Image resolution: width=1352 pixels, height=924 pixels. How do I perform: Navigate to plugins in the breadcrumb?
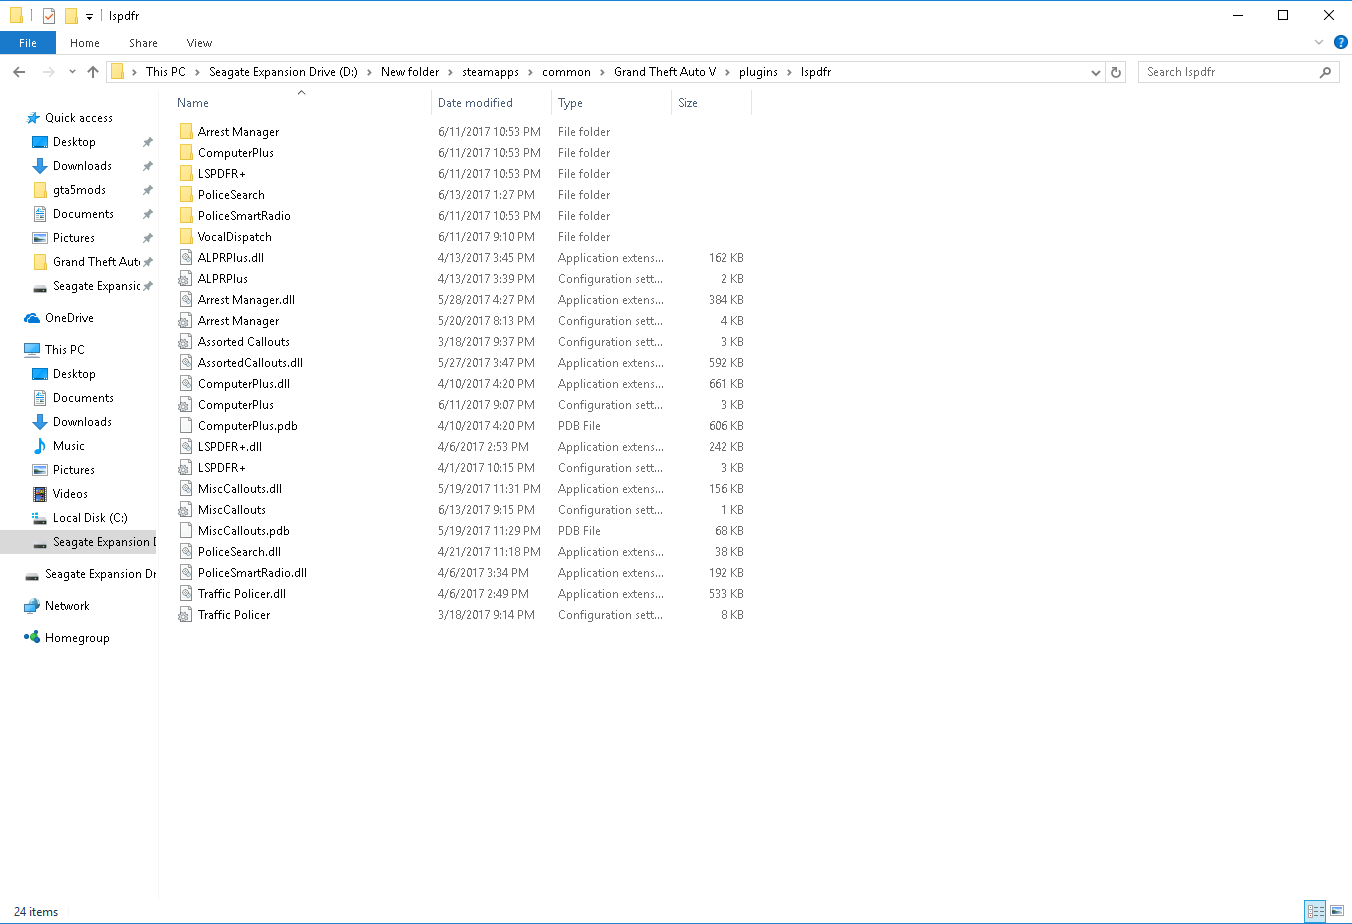[x=758, y=72]
